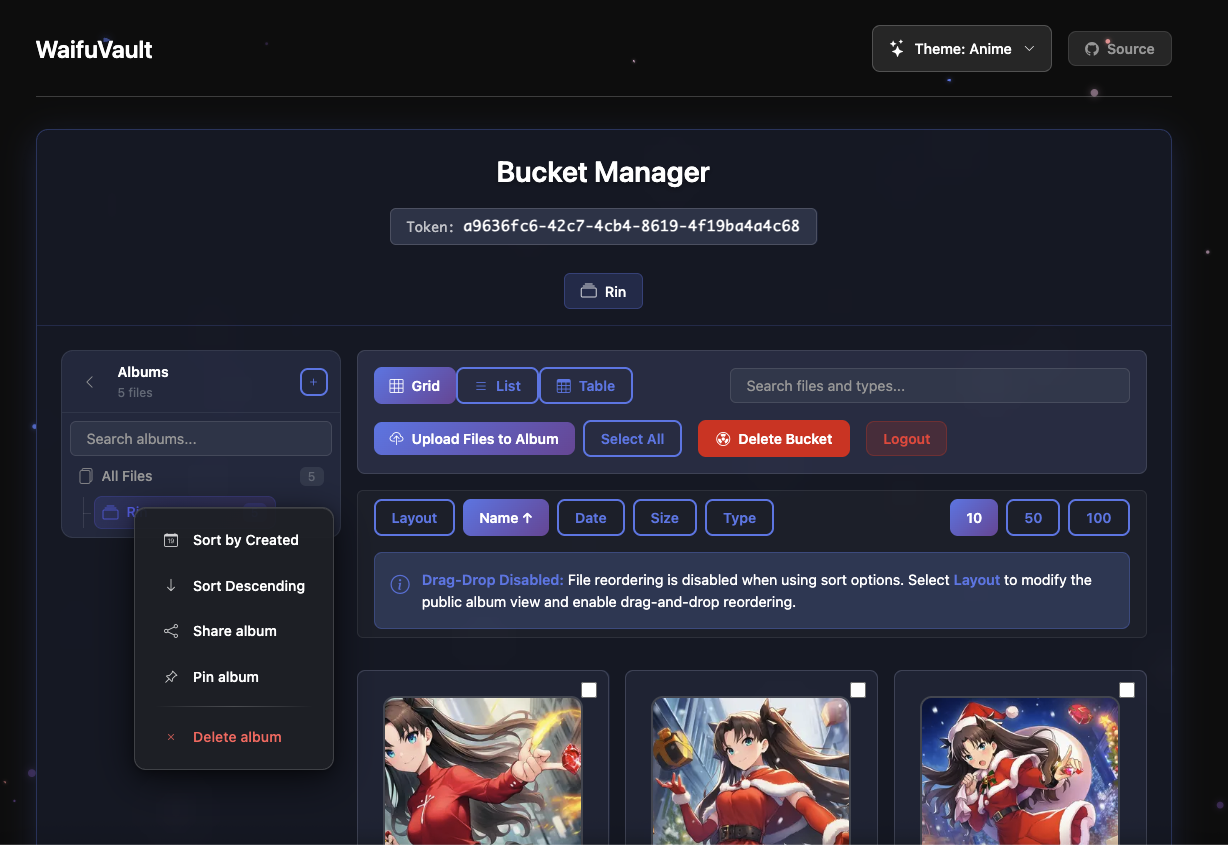The height and width of the screenshot is (845, 1228).
Task: Set page size to 50
Action: [1033, 518]
